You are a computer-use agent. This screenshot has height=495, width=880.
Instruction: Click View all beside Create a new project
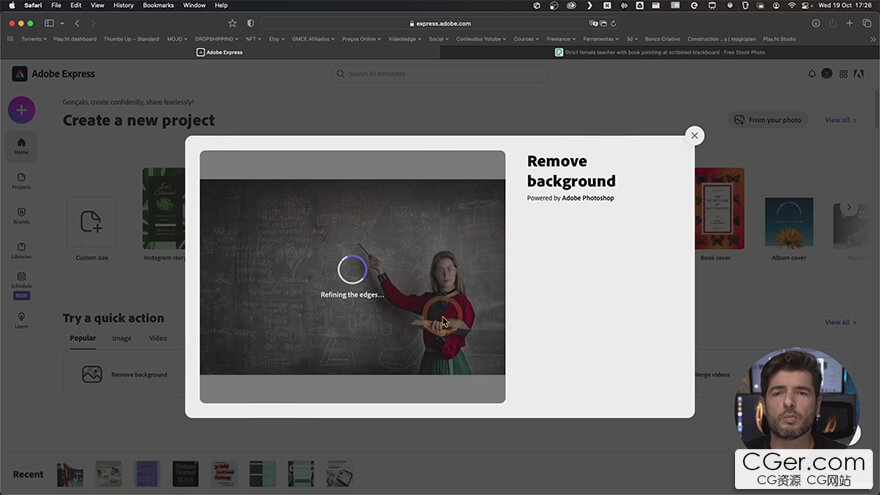click(840, 120)
